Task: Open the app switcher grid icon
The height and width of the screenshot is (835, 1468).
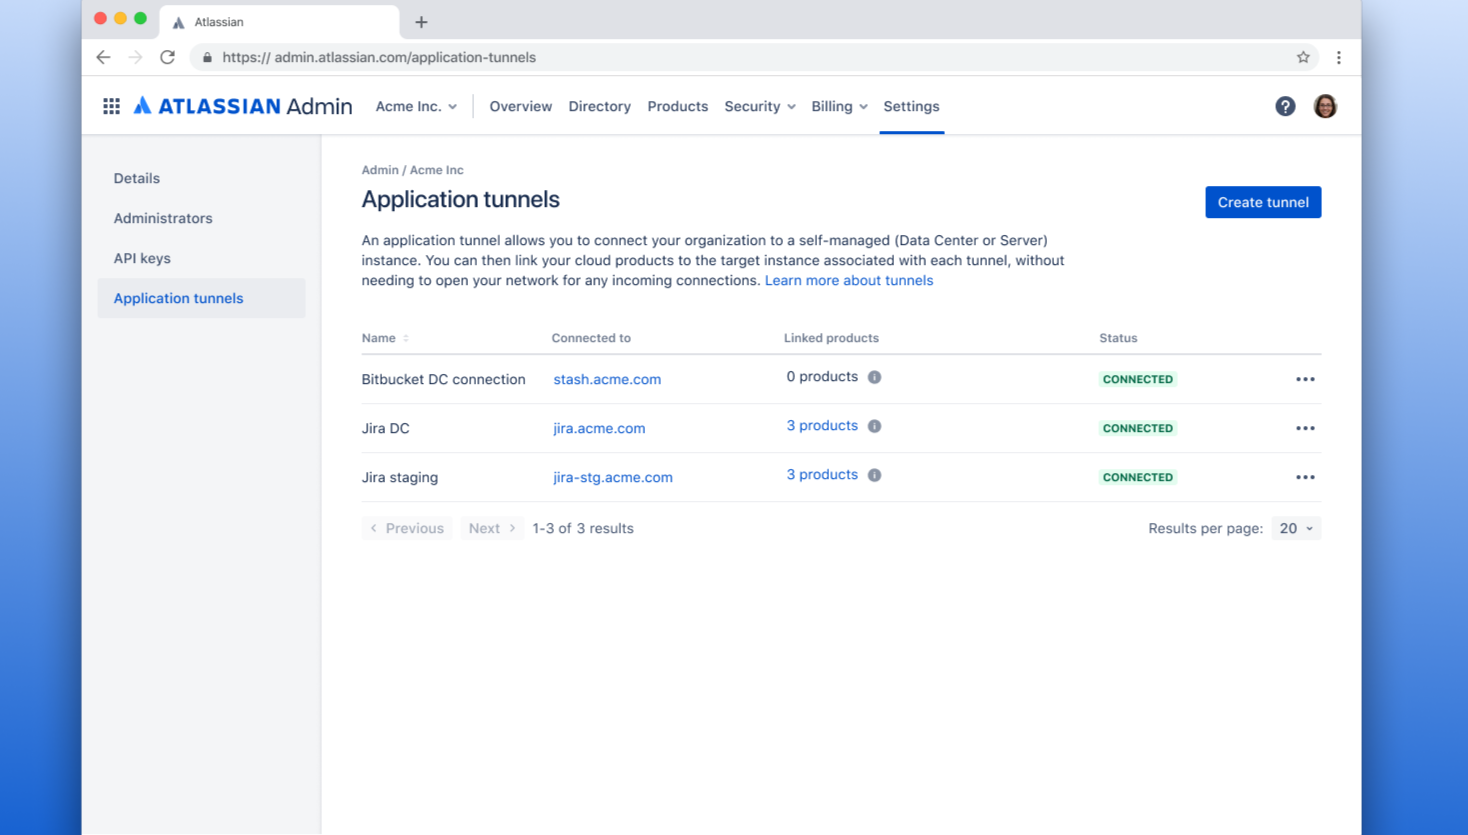Action: click(x=111, y=106)
